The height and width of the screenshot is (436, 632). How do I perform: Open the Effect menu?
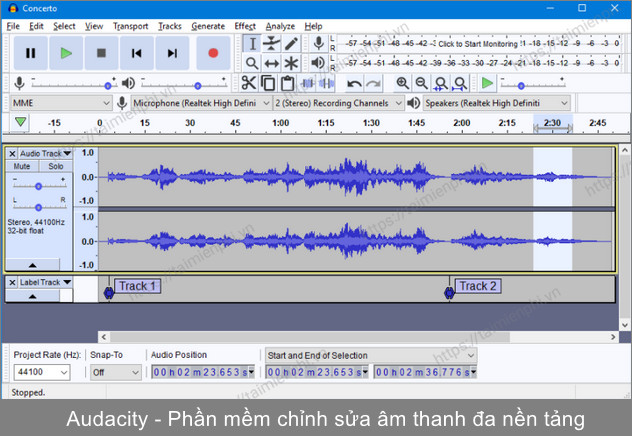(245, 26)
